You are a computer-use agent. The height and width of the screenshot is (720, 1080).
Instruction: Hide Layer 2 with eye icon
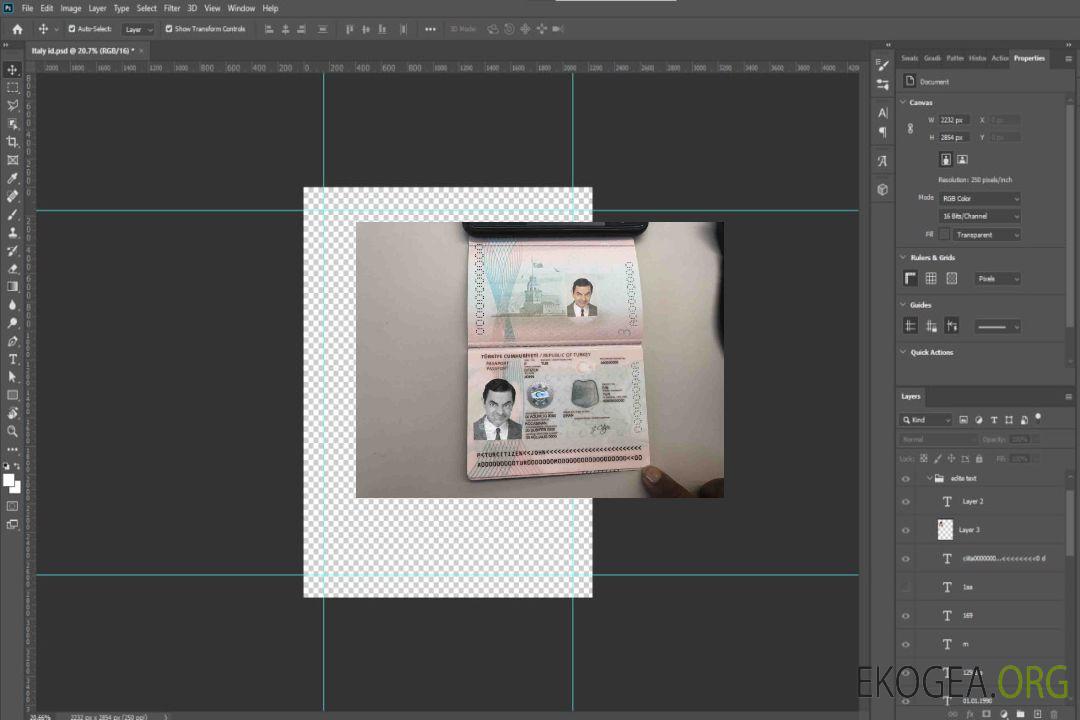[x=906, y=502]
